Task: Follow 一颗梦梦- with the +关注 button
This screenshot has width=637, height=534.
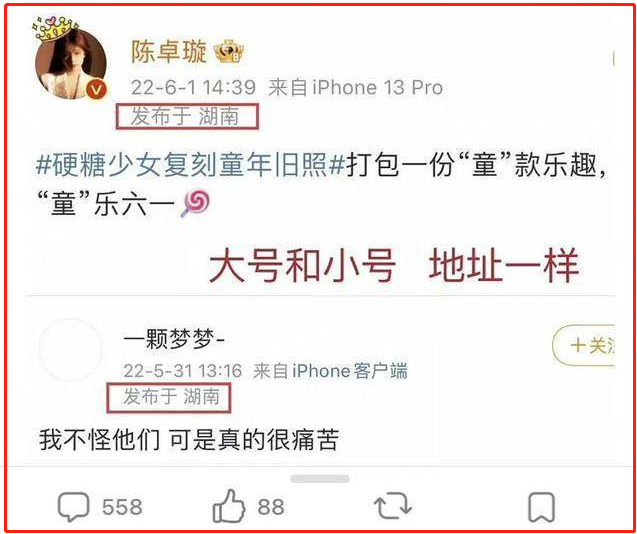Action: (583, 346)
